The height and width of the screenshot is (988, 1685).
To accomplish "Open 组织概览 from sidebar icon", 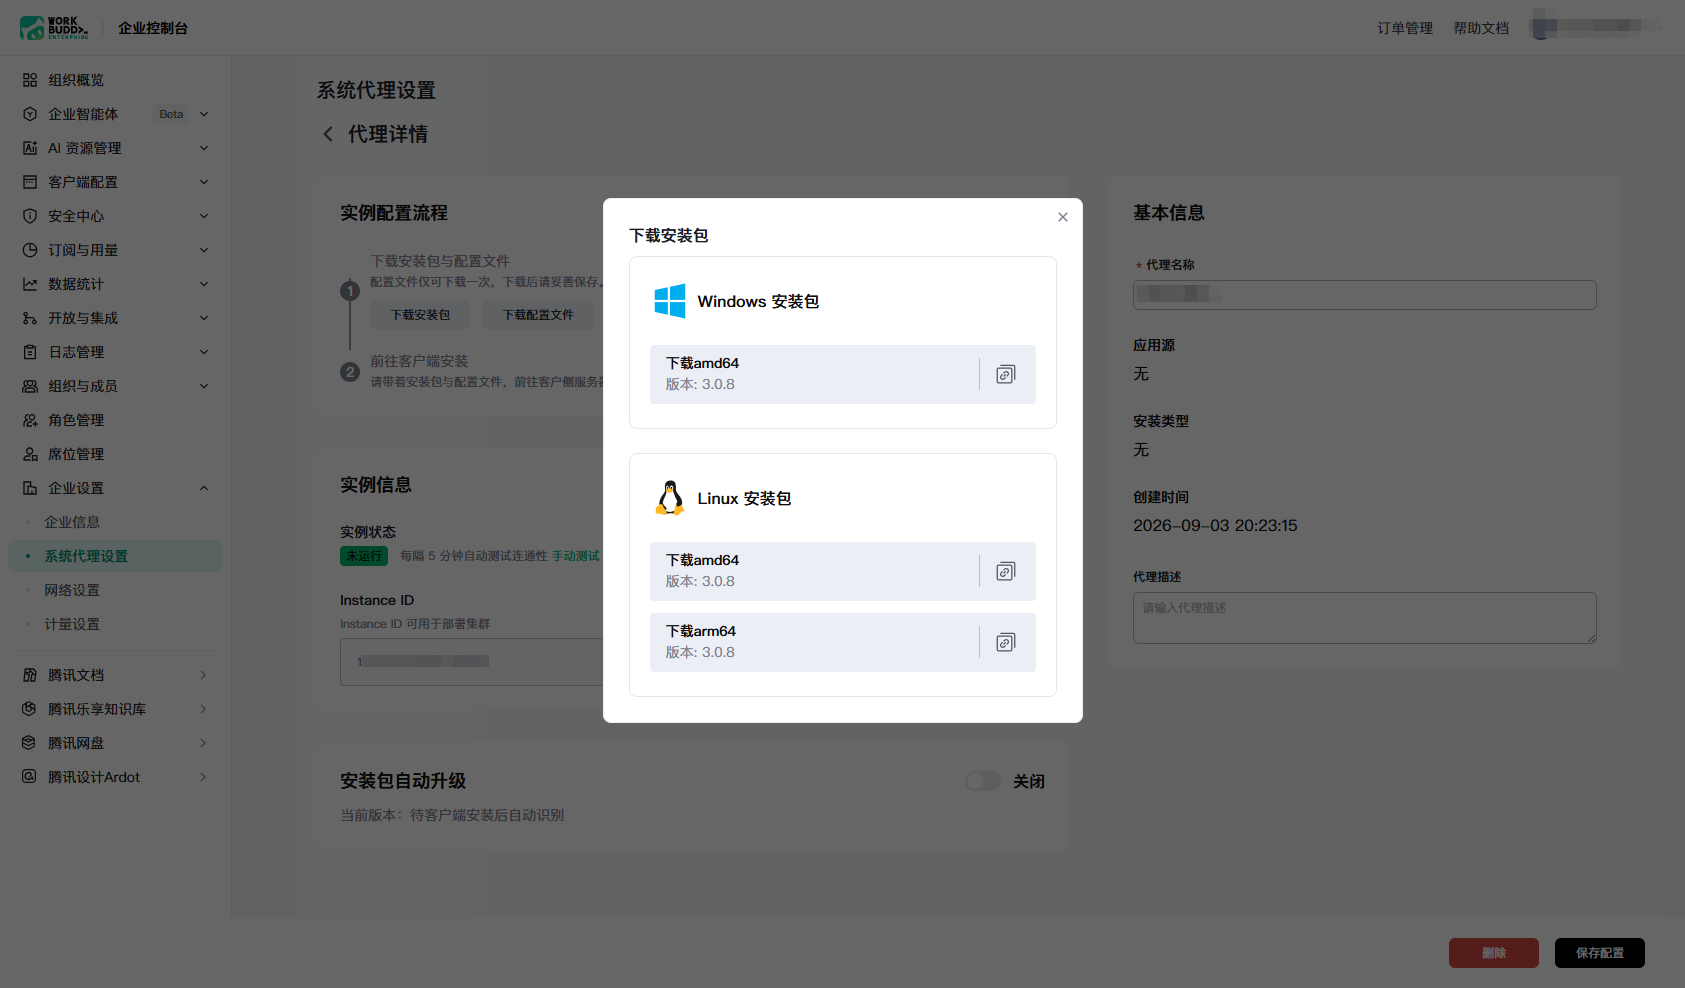I will tap(30, 80).
